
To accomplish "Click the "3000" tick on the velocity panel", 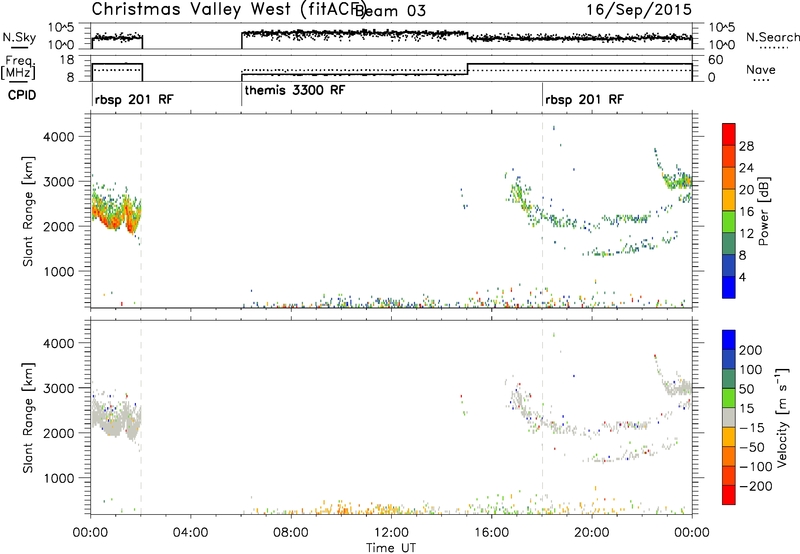I will pyautogui.click(x=58, y=388).
